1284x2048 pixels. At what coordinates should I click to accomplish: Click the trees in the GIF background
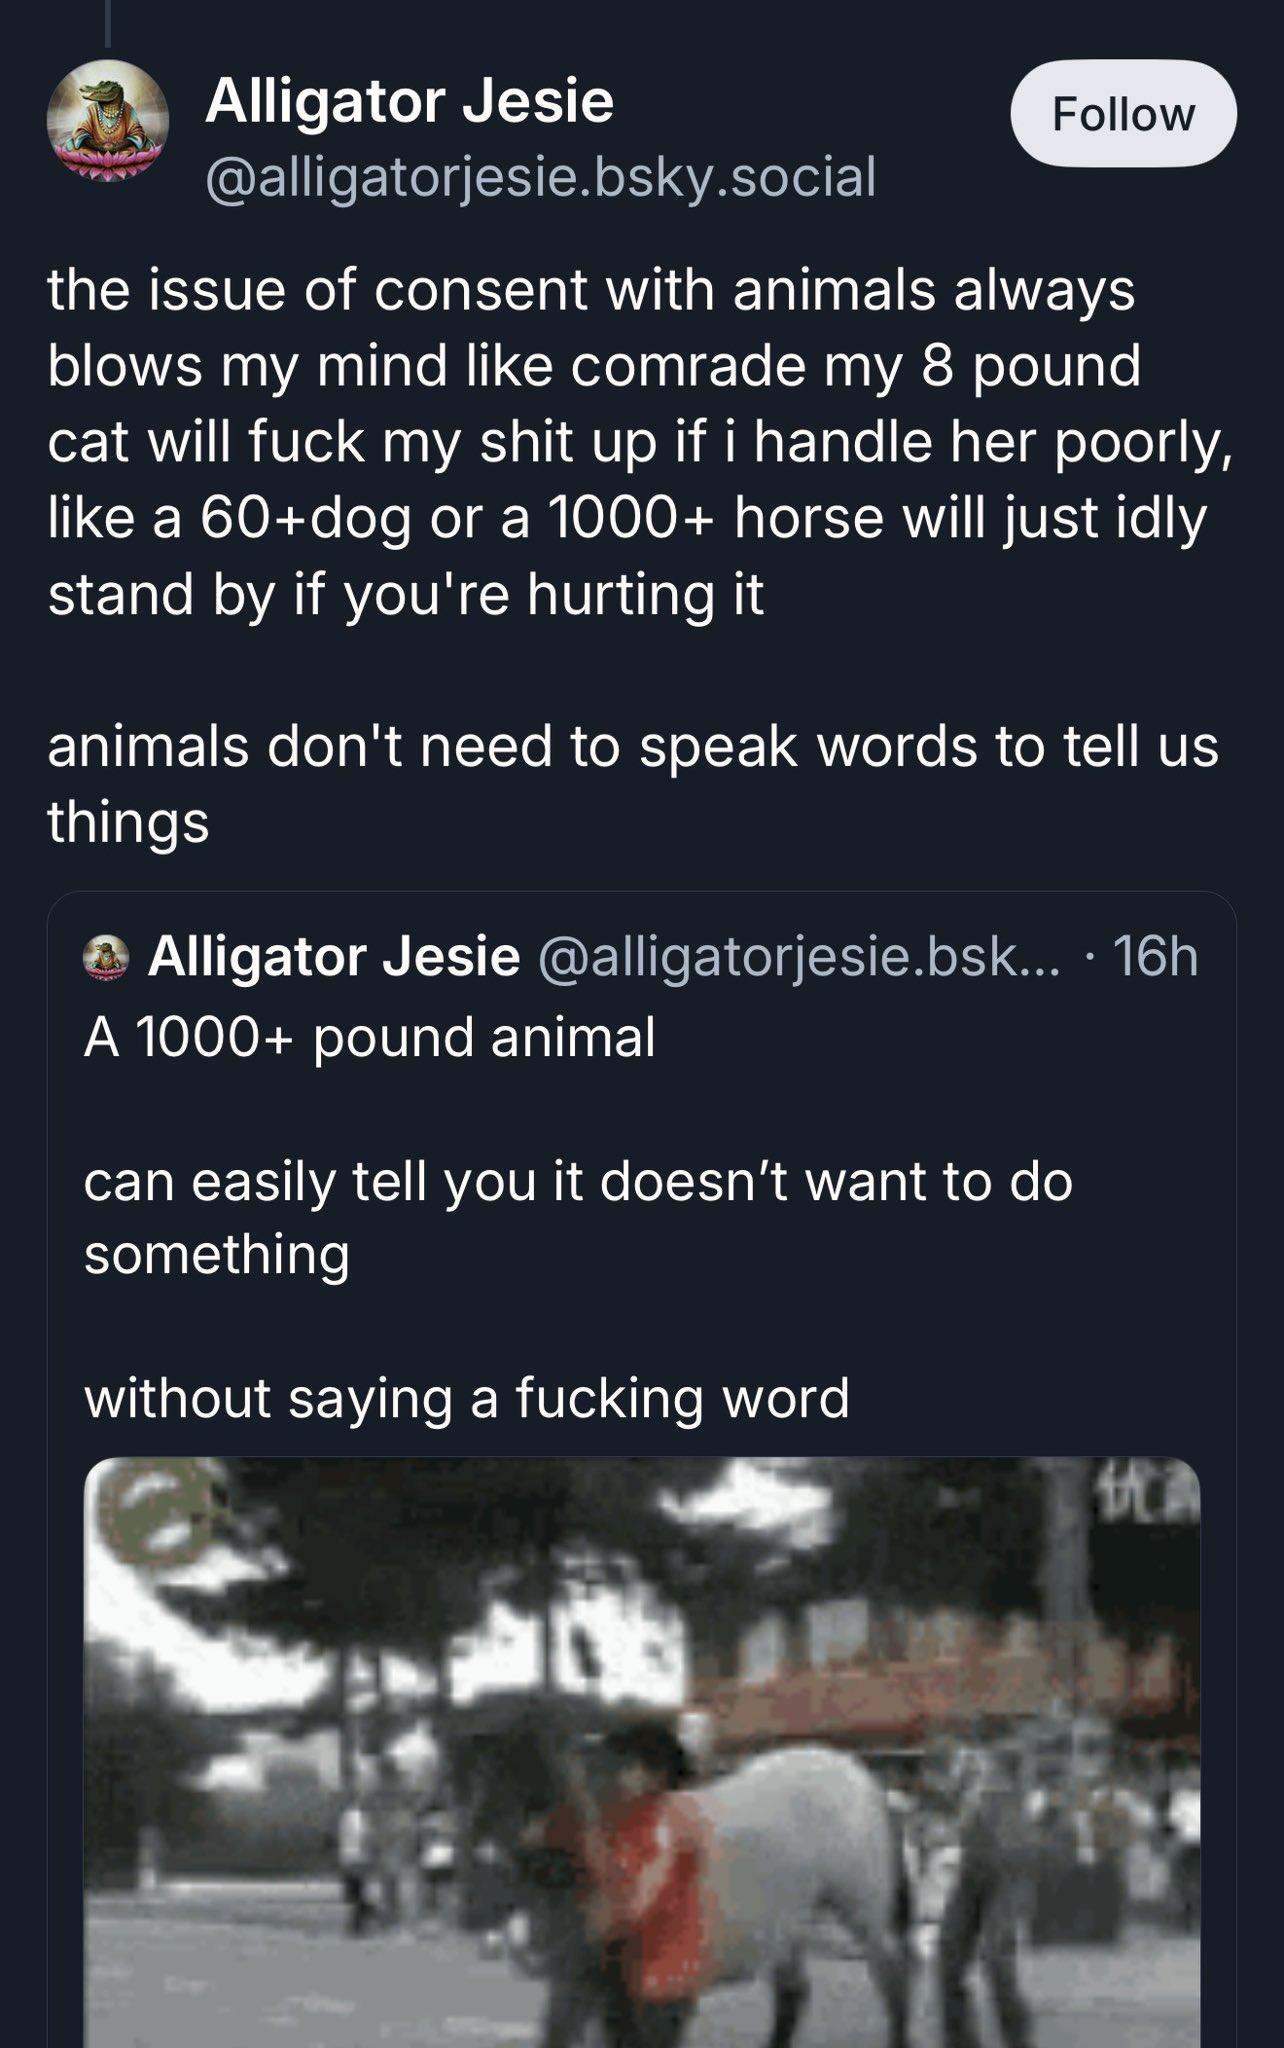tap(500, 1560)
